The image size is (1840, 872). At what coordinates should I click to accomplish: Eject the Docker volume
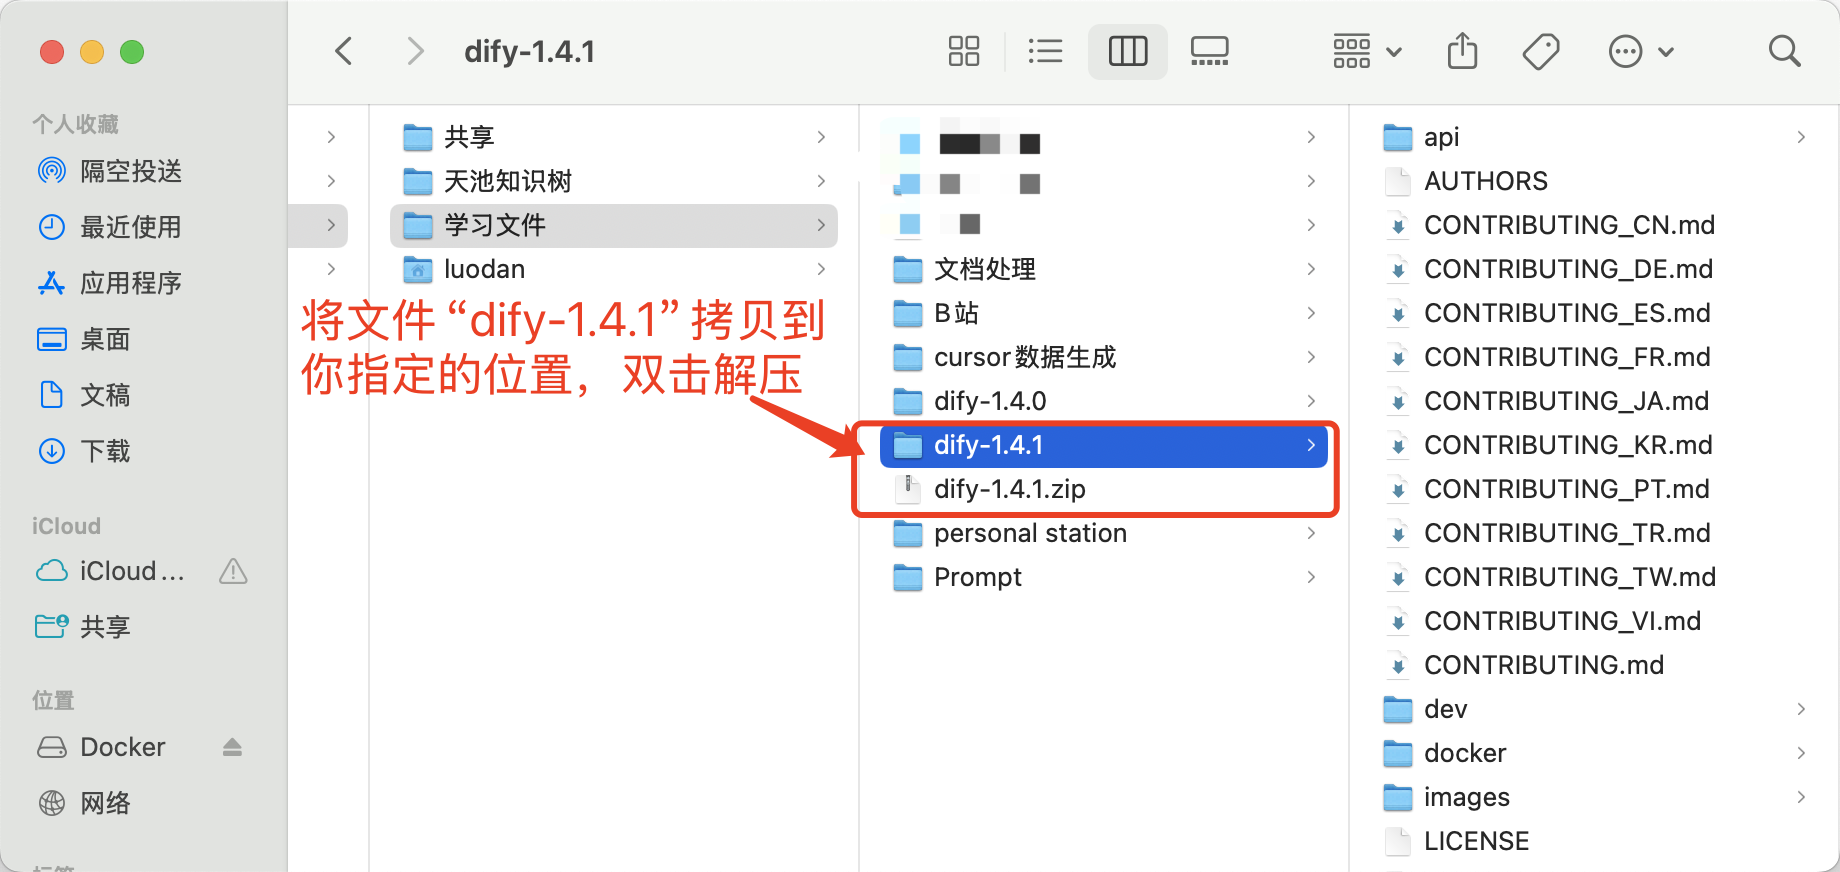[232, 747]
